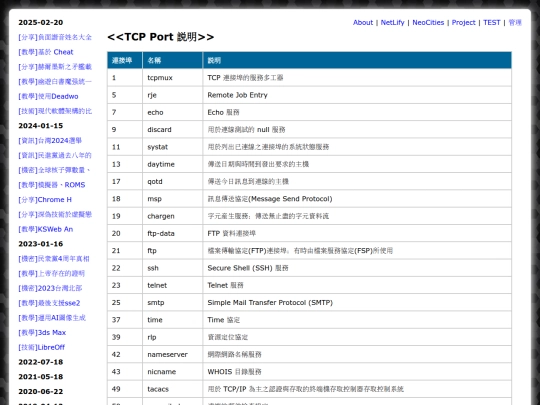
Task: Open the '[教學]模擬器・ROMS' article link
Action: coord(52,185)
